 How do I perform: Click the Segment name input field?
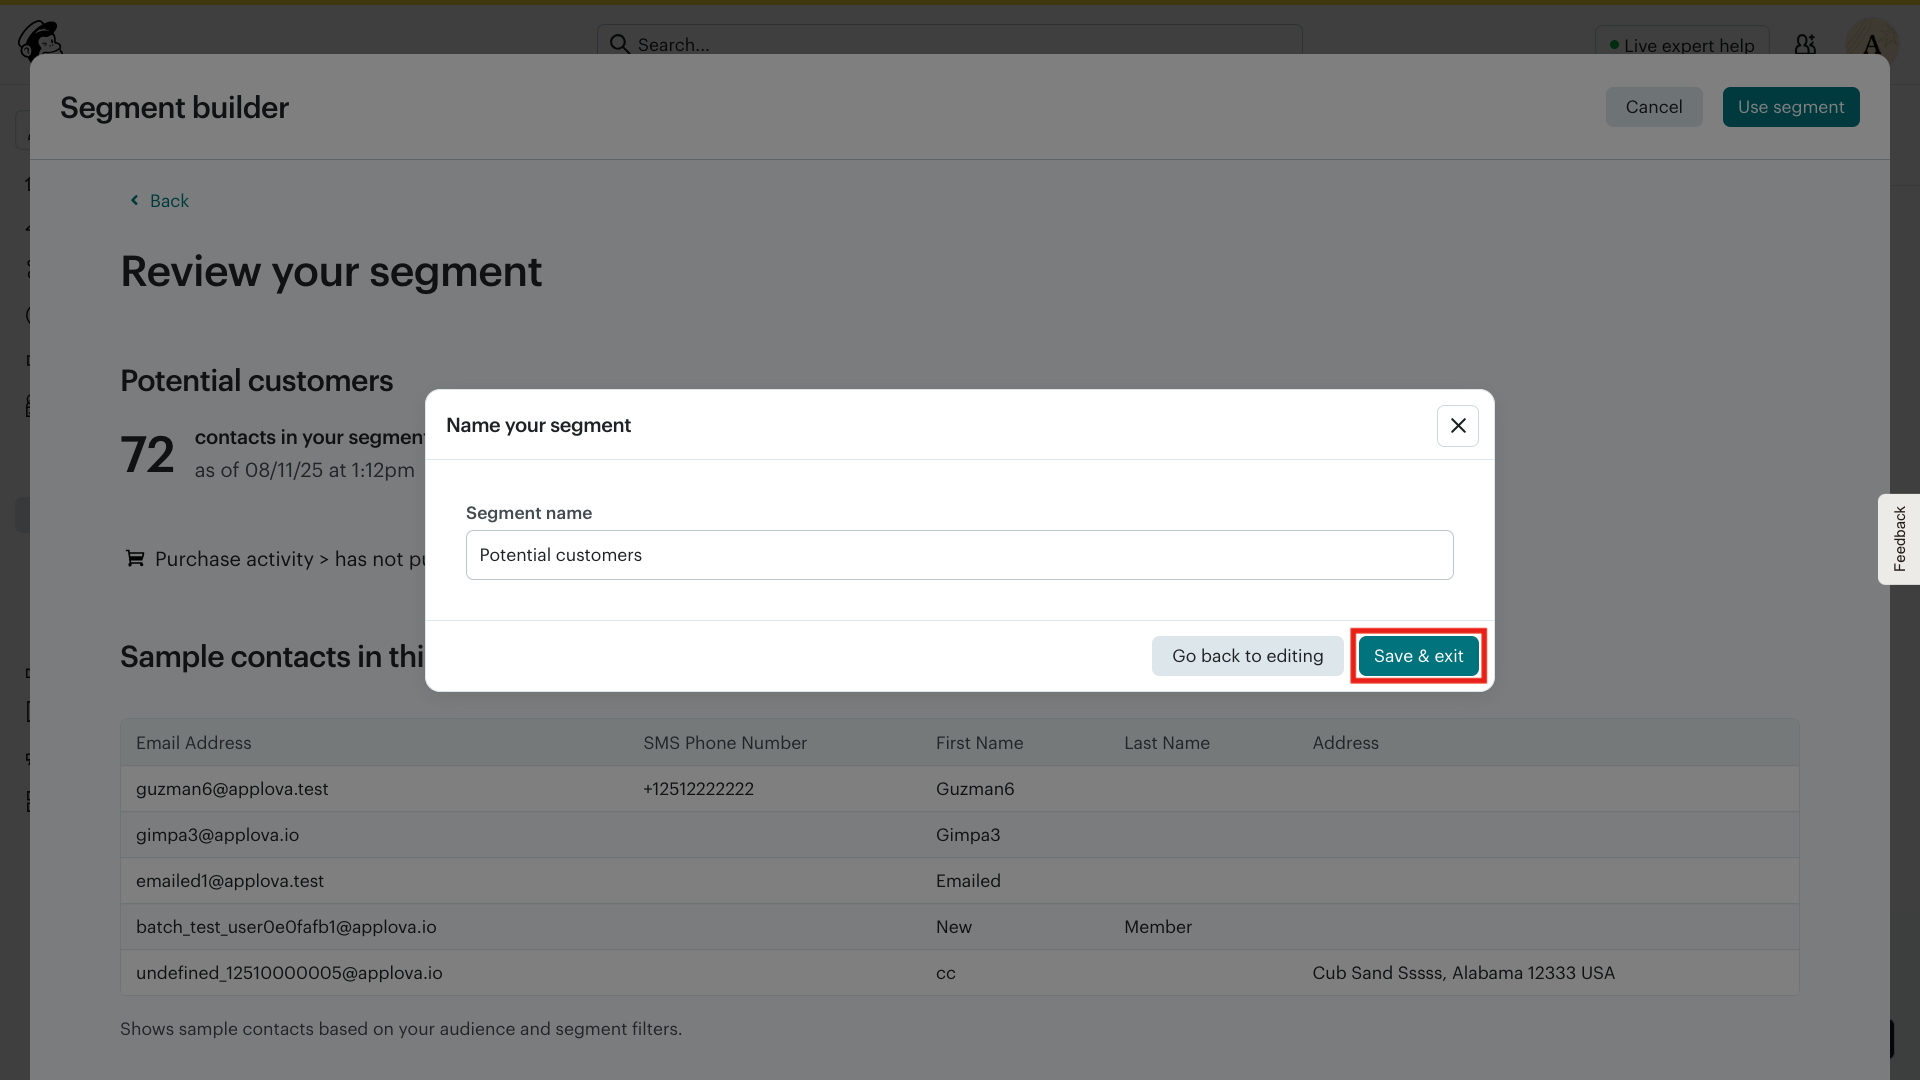pyautogui.click(x=959, y=555)
